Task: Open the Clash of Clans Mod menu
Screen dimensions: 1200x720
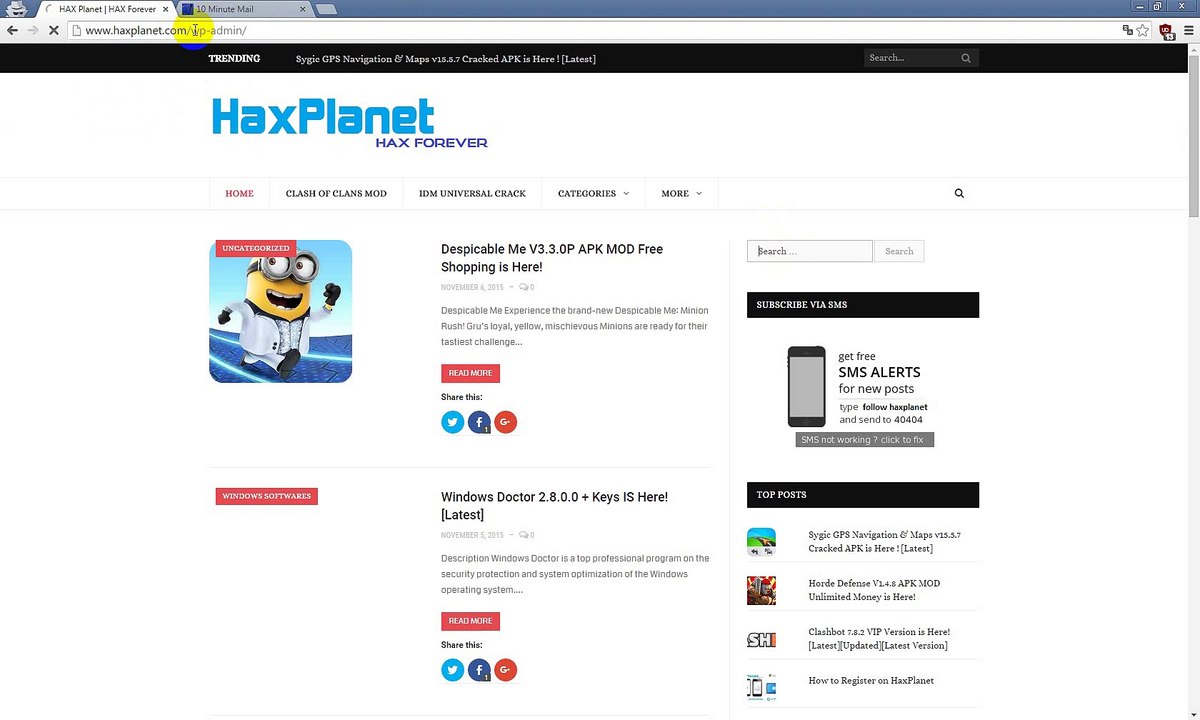Action: click(x=336, y=193)
